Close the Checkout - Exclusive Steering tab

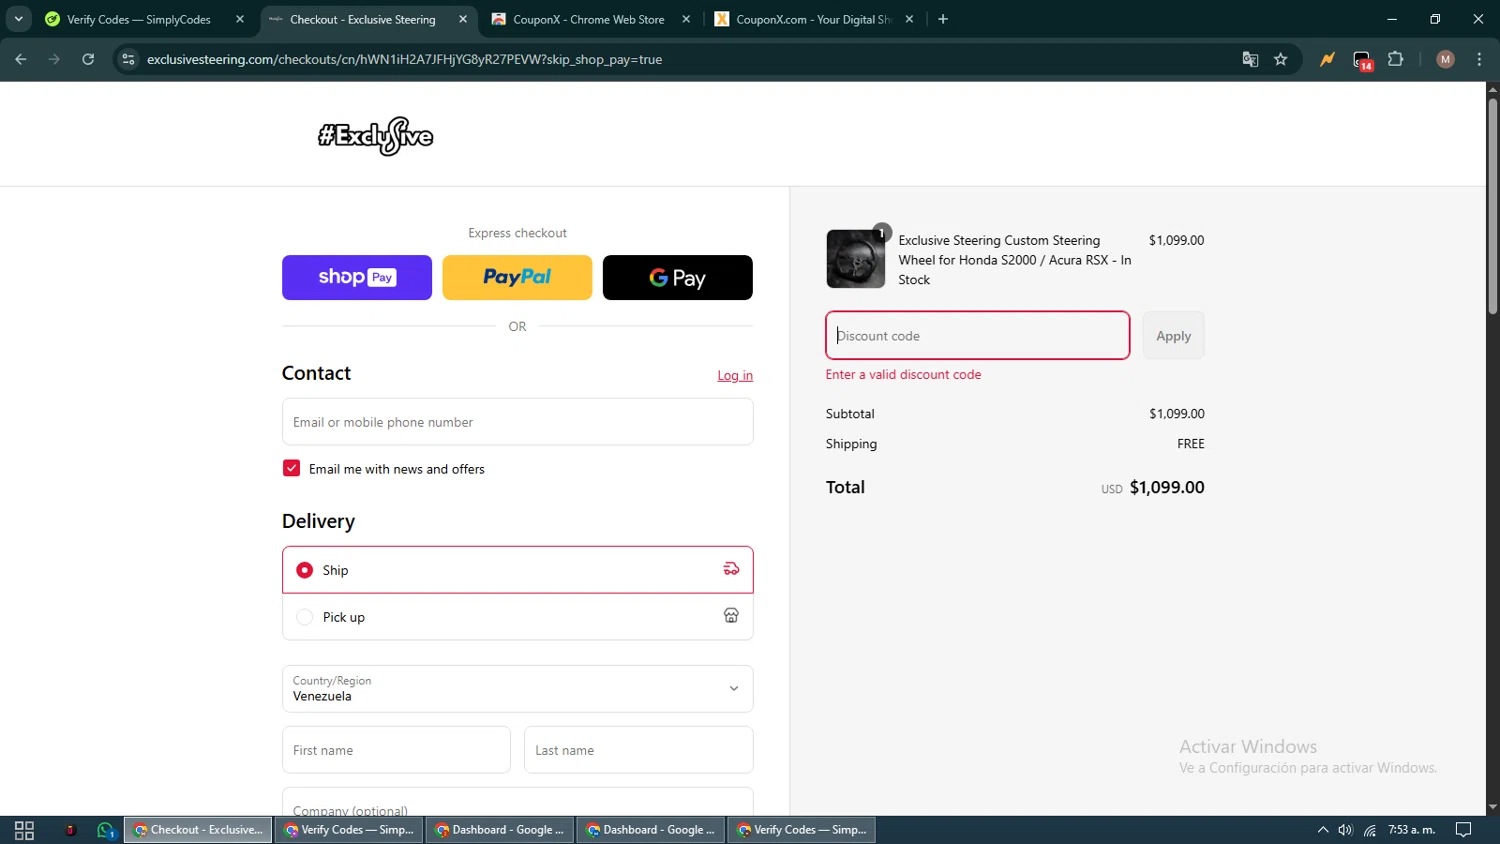click(x=463, y=19)
